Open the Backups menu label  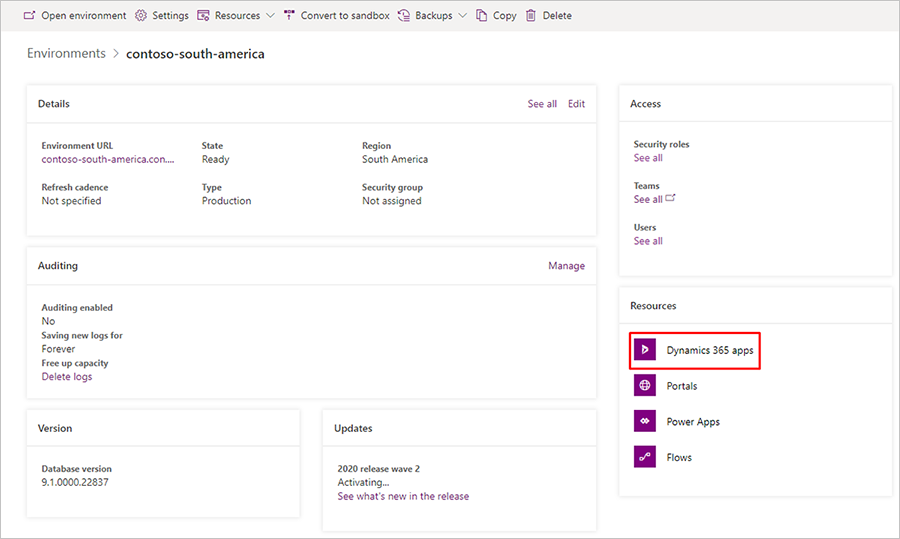(x=434, y=15)
